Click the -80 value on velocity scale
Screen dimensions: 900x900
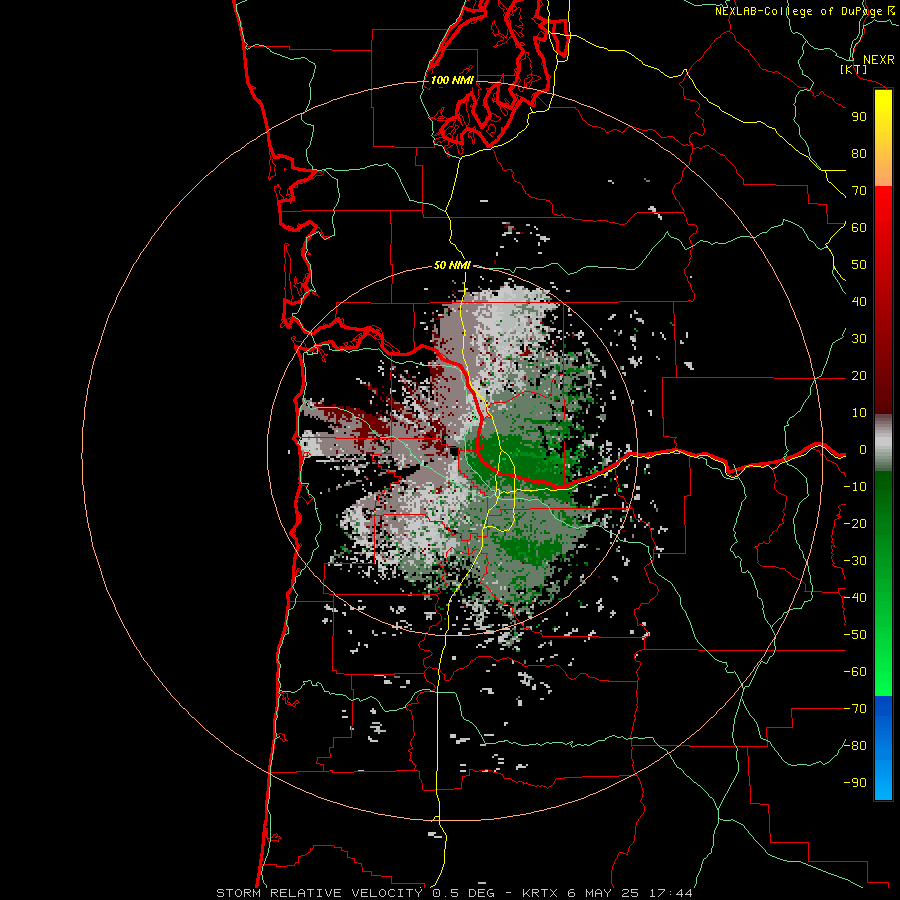855,746
